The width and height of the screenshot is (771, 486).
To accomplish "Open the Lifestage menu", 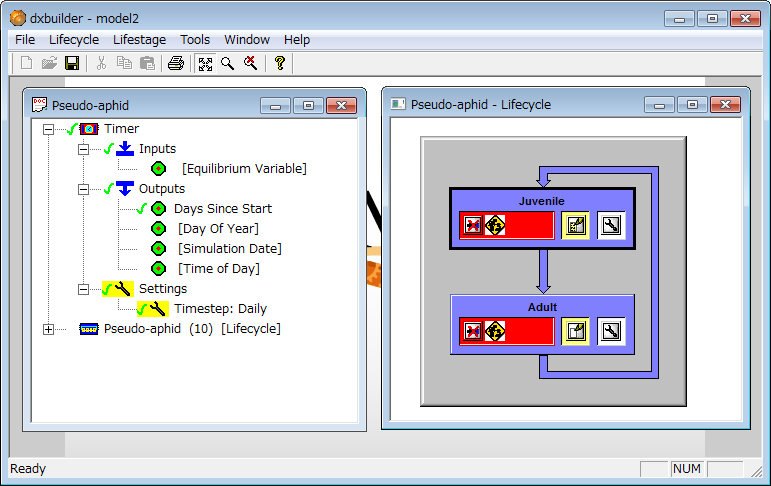I will (140, 39).
